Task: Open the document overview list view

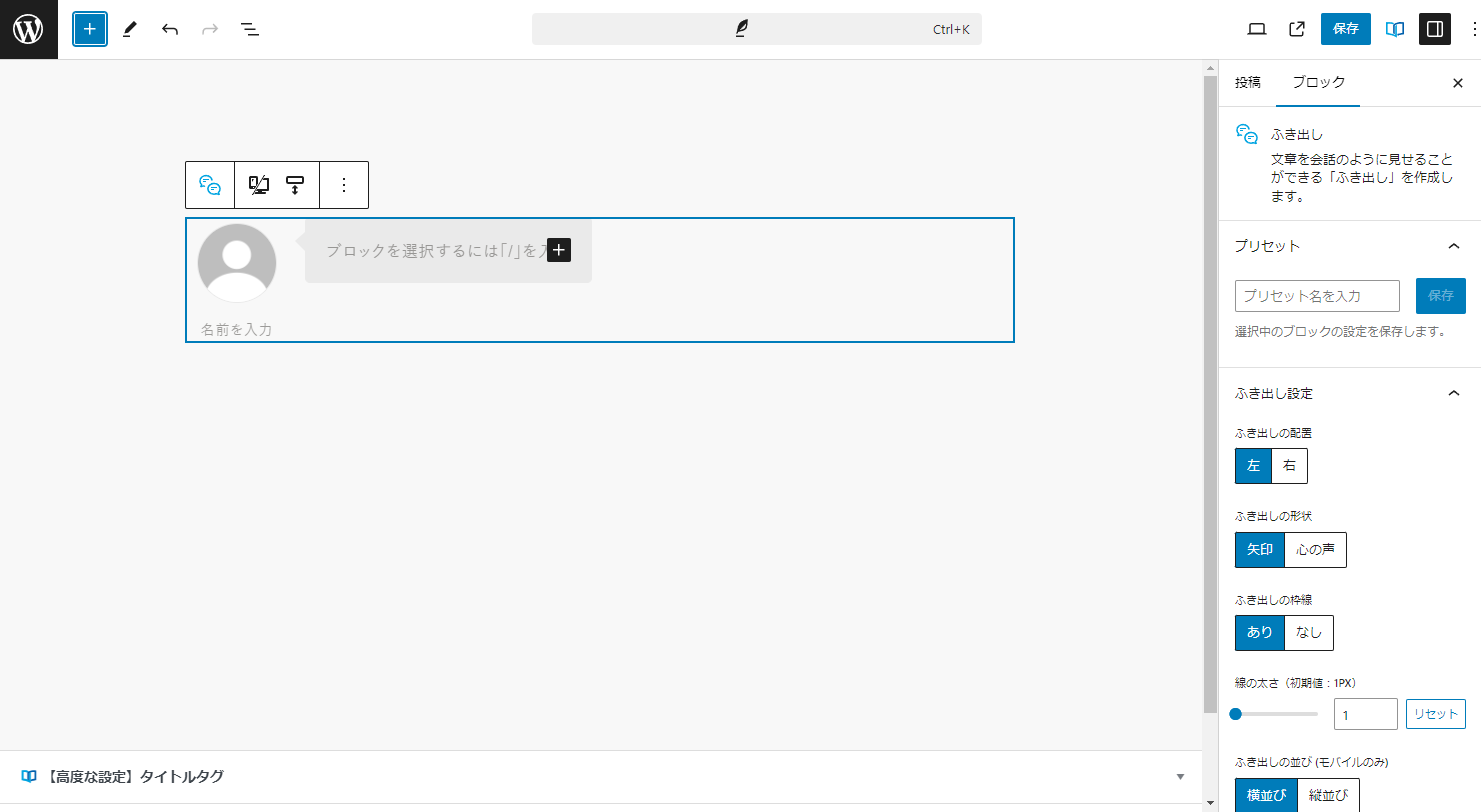Action: (x=250, y=29)
